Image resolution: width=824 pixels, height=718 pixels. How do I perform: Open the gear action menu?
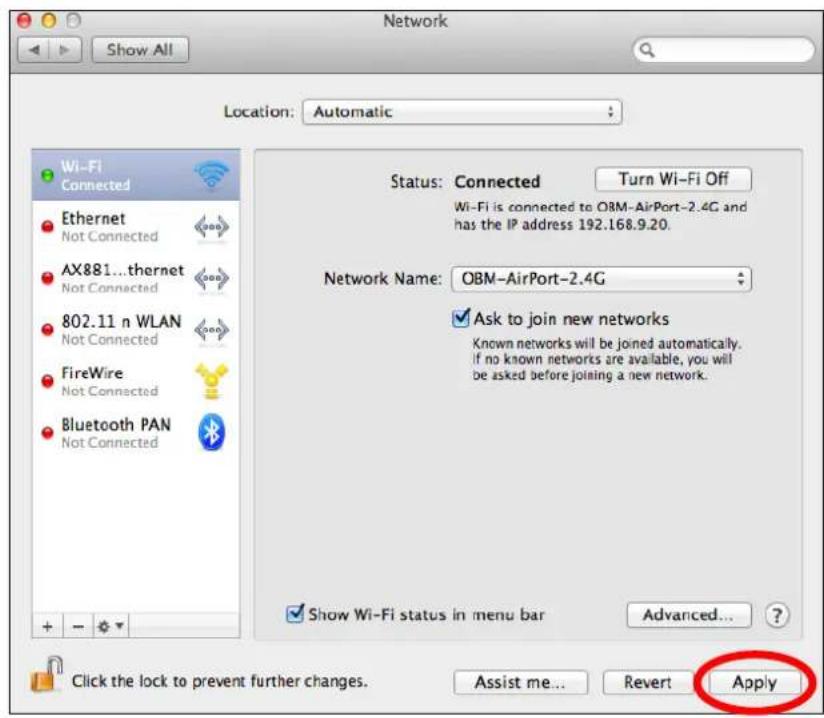(110, 626)
